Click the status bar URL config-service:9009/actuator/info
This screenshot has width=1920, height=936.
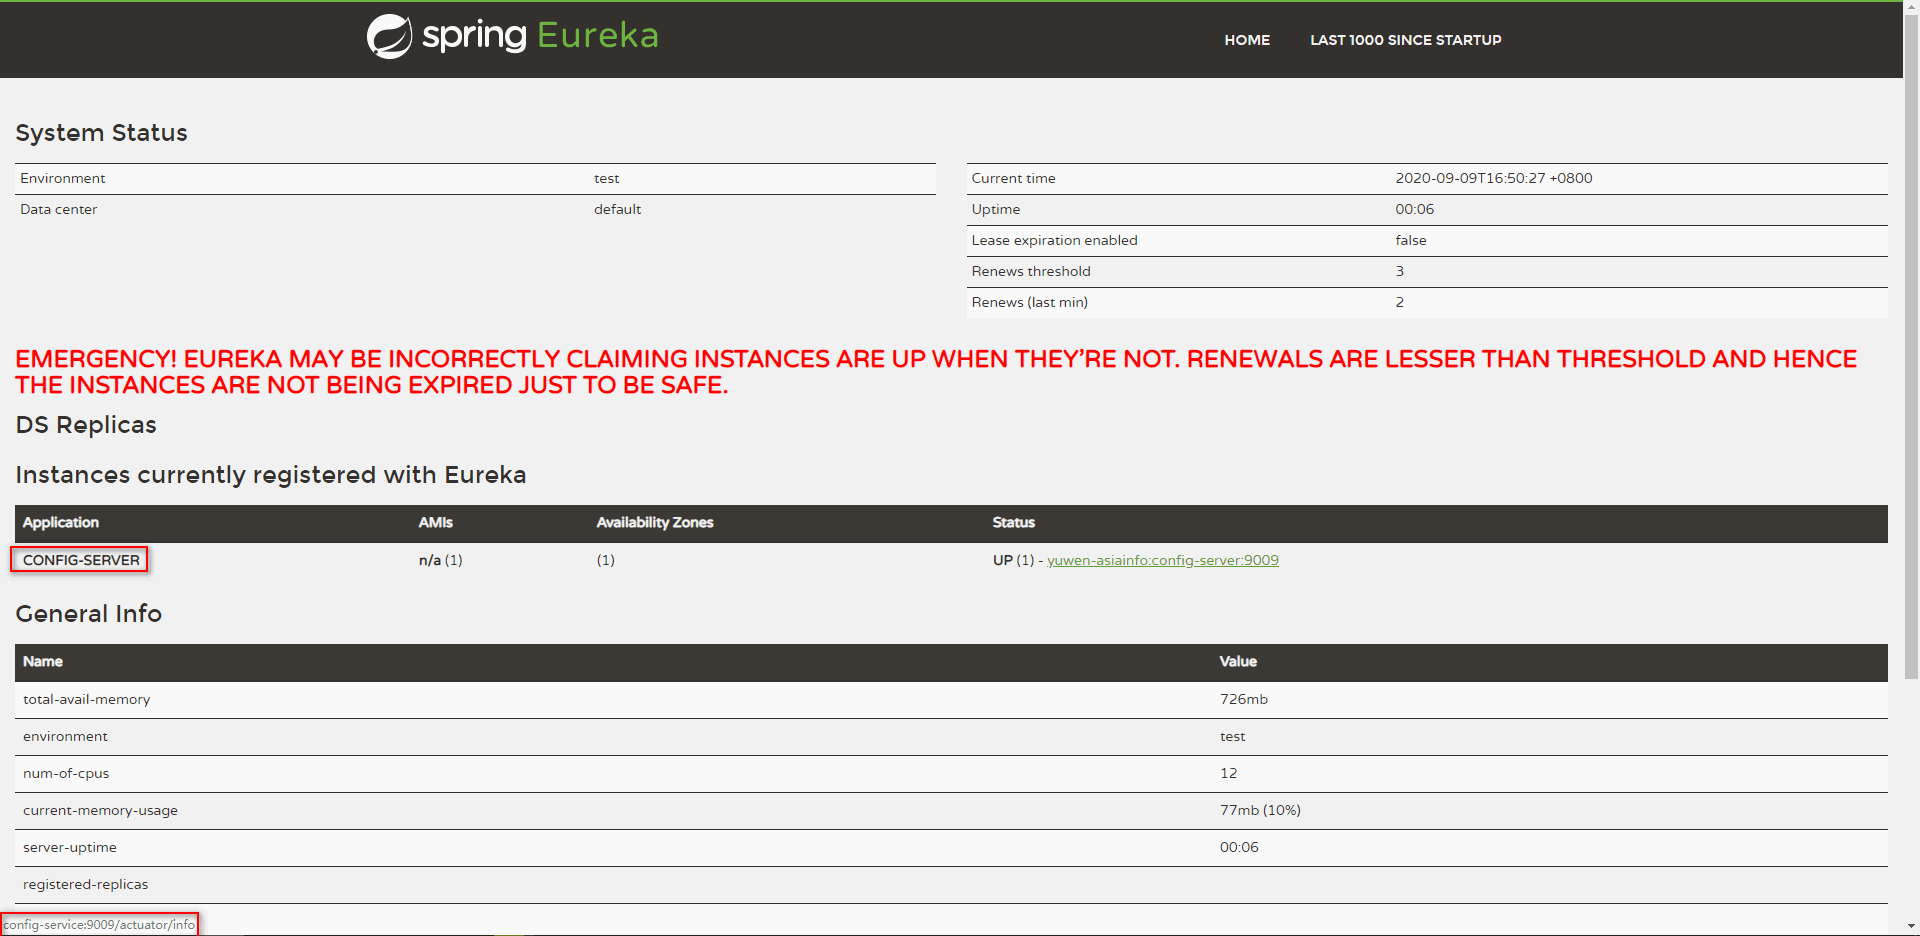(99, 925)
